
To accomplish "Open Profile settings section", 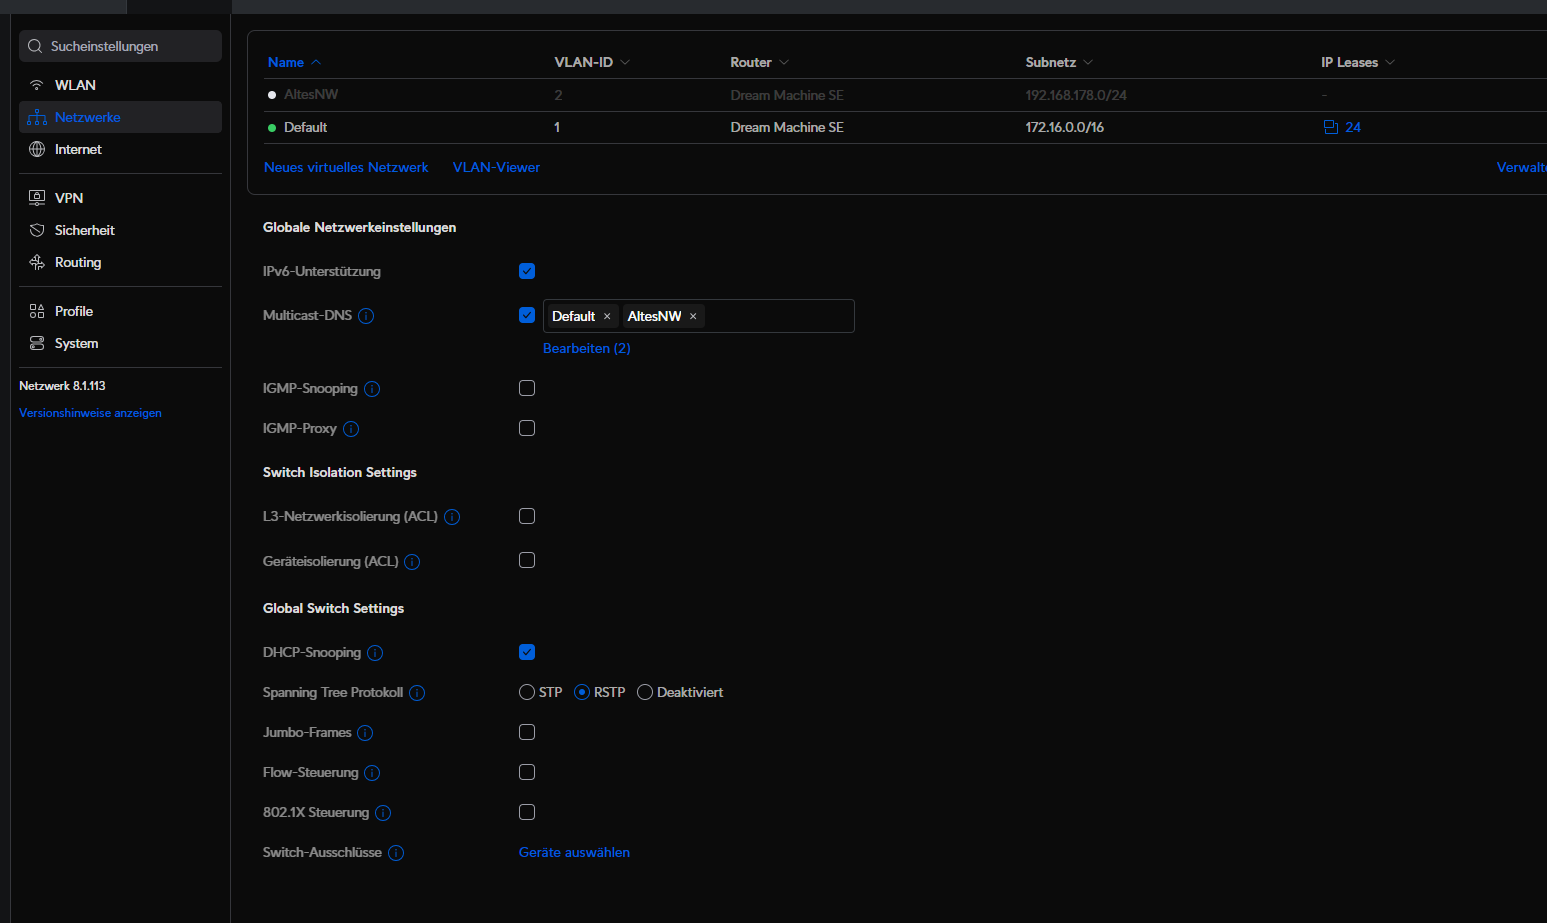I will click(120, 311).
